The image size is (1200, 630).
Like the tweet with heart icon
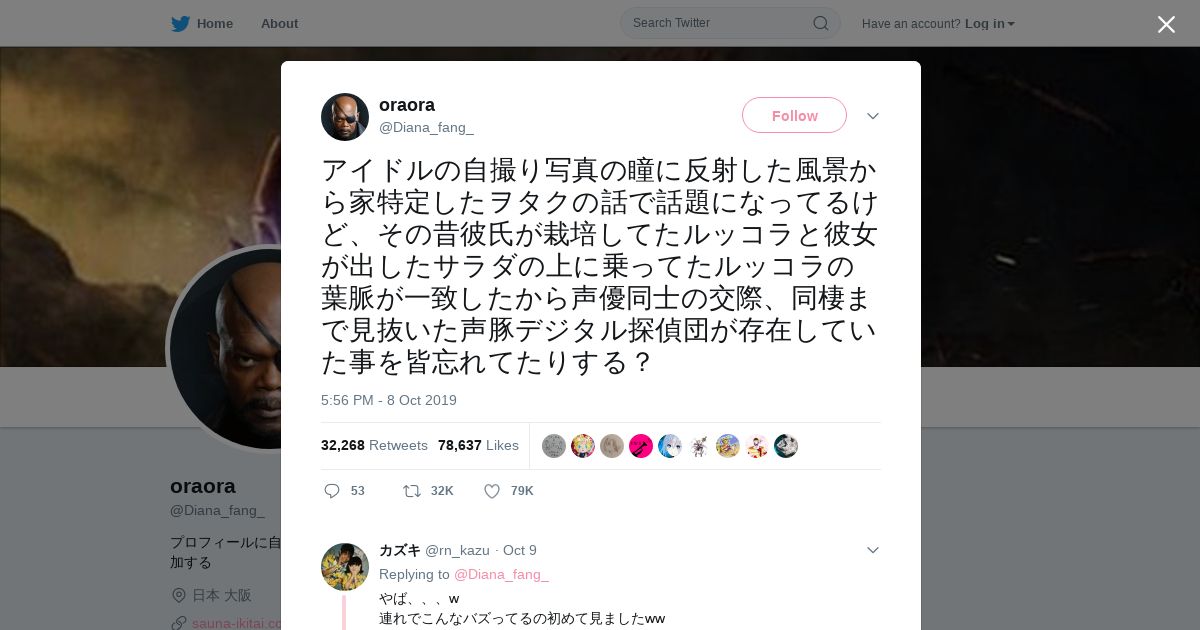click(492, 491)
